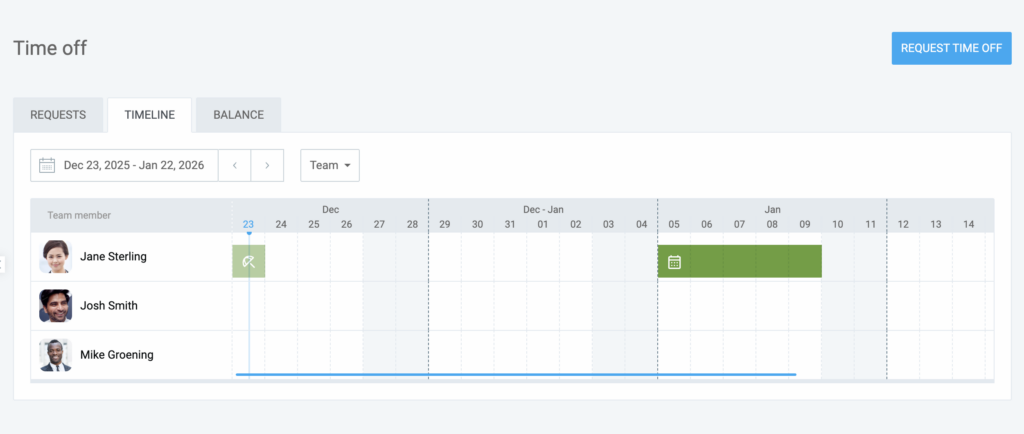The width and height of the screenshot is (1024, 434).
Task: Open the Team filter dropdown
Action: click(x=330, y=165)
